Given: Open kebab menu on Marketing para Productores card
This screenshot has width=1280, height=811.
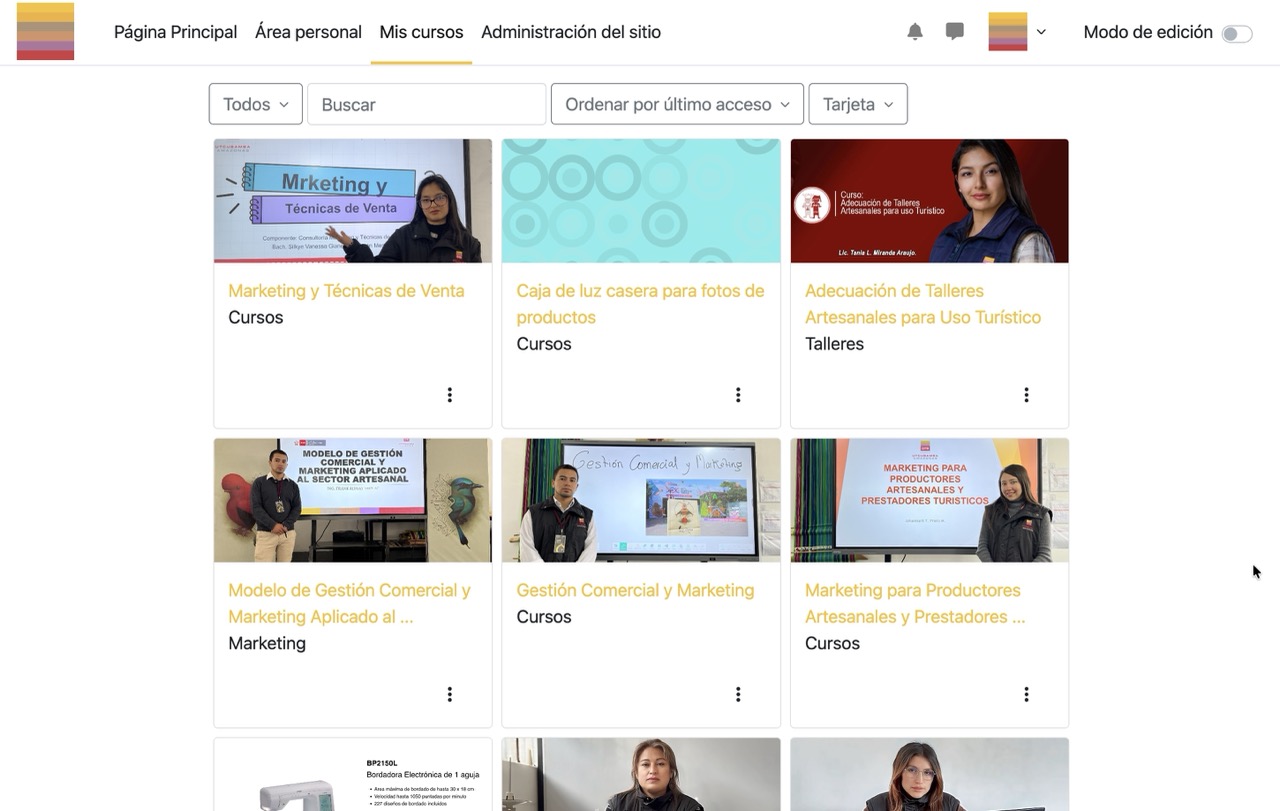Looking at the screenshot, I should pos(1026,693).
